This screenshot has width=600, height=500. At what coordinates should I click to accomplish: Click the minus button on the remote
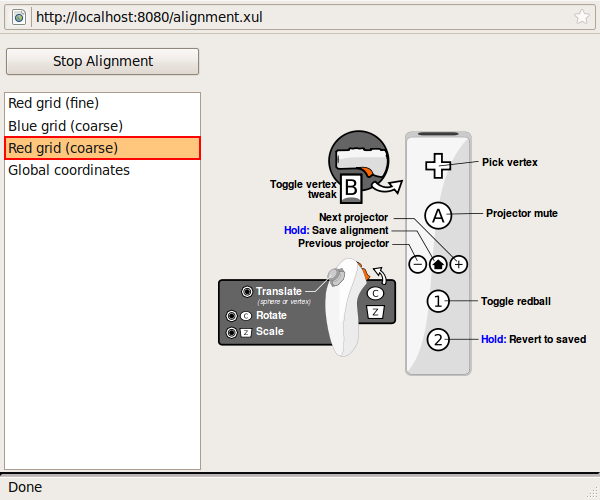point(417,264)
